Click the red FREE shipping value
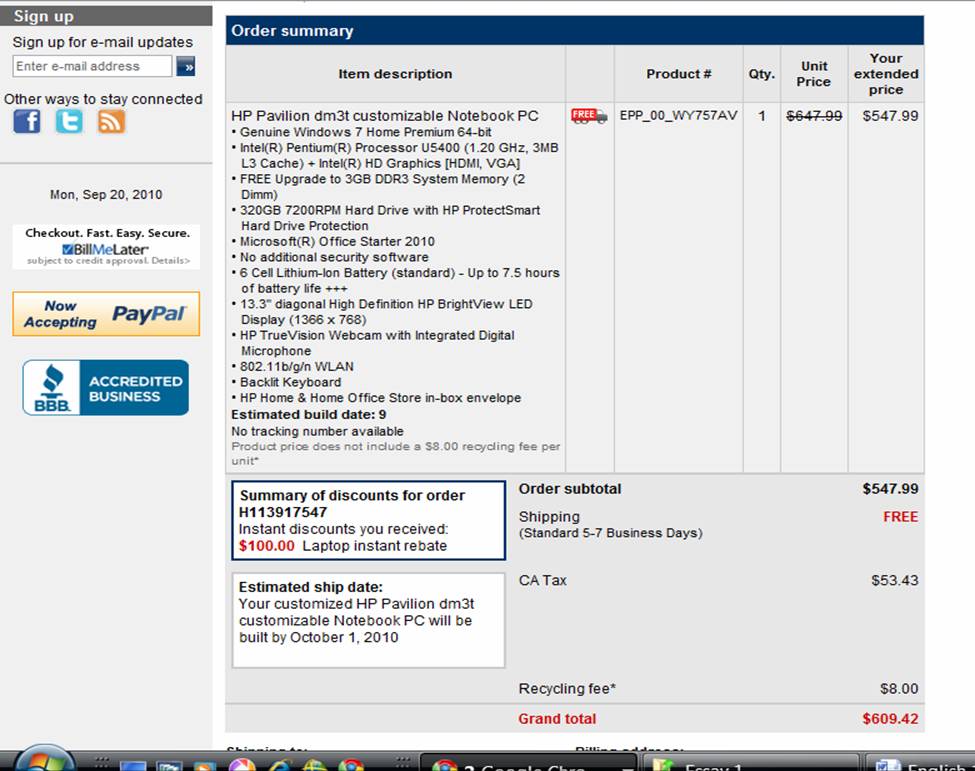975x771 pixels. click(x=900, y=517)
